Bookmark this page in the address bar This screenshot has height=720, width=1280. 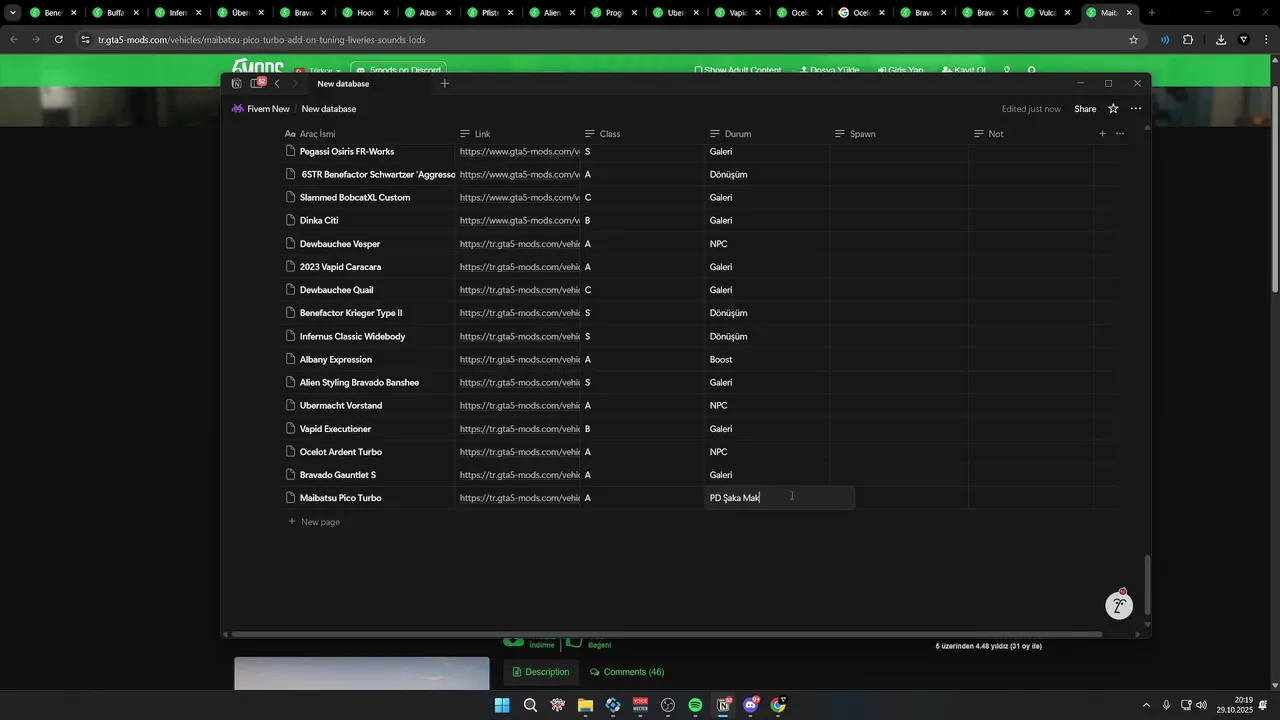pos(1133,40)
